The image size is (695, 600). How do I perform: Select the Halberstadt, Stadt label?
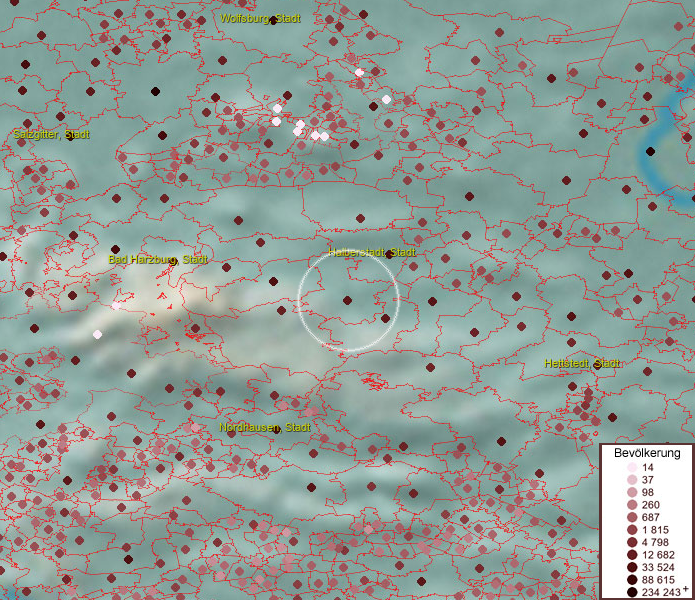click(372, 252)
